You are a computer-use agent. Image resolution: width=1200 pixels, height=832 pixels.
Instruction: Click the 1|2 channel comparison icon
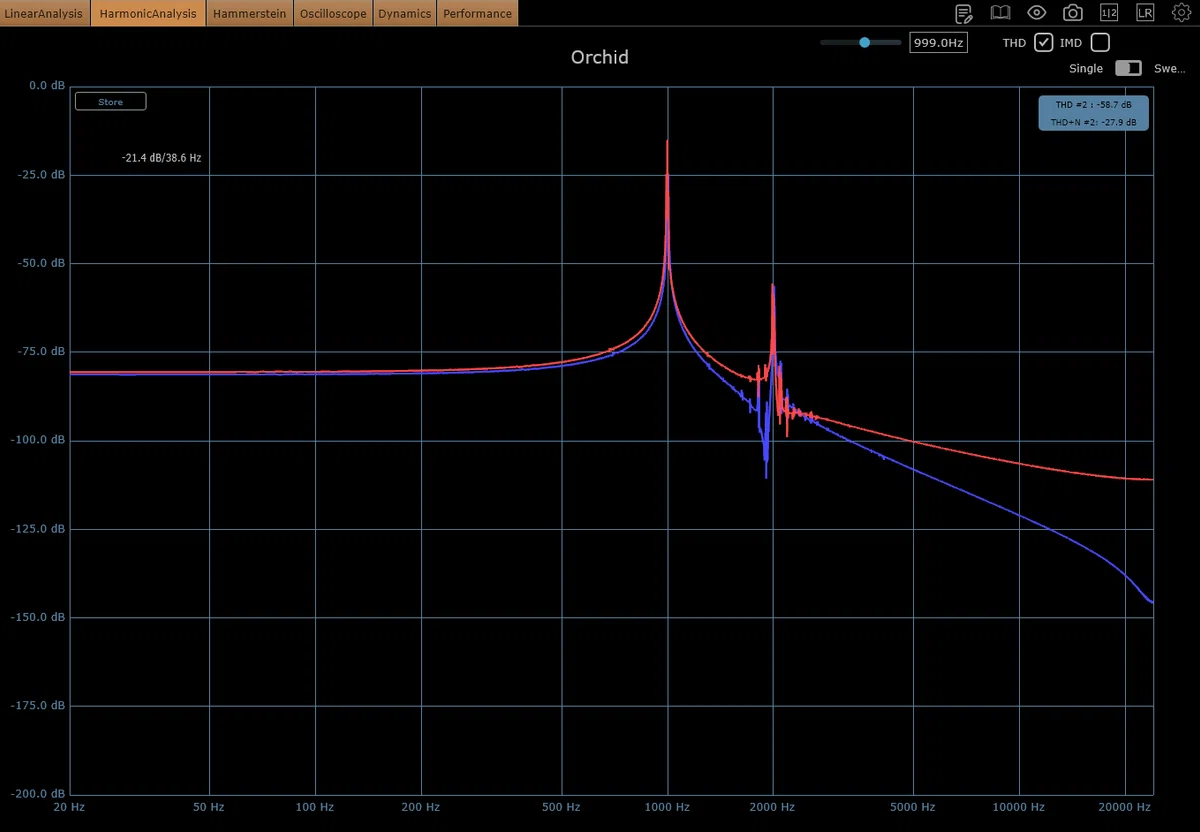coord(1109,13)
